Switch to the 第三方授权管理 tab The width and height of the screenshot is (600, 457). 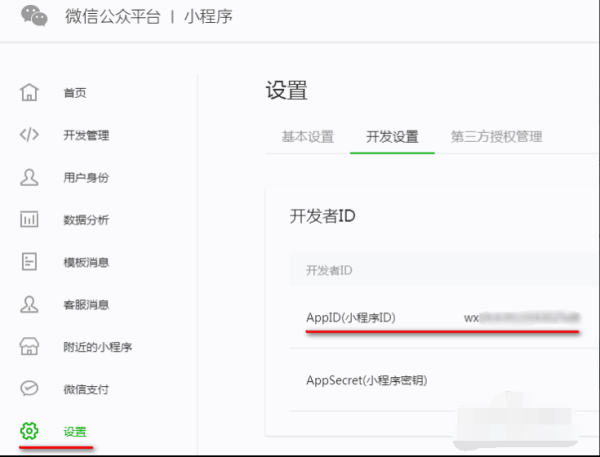point(497,137)
